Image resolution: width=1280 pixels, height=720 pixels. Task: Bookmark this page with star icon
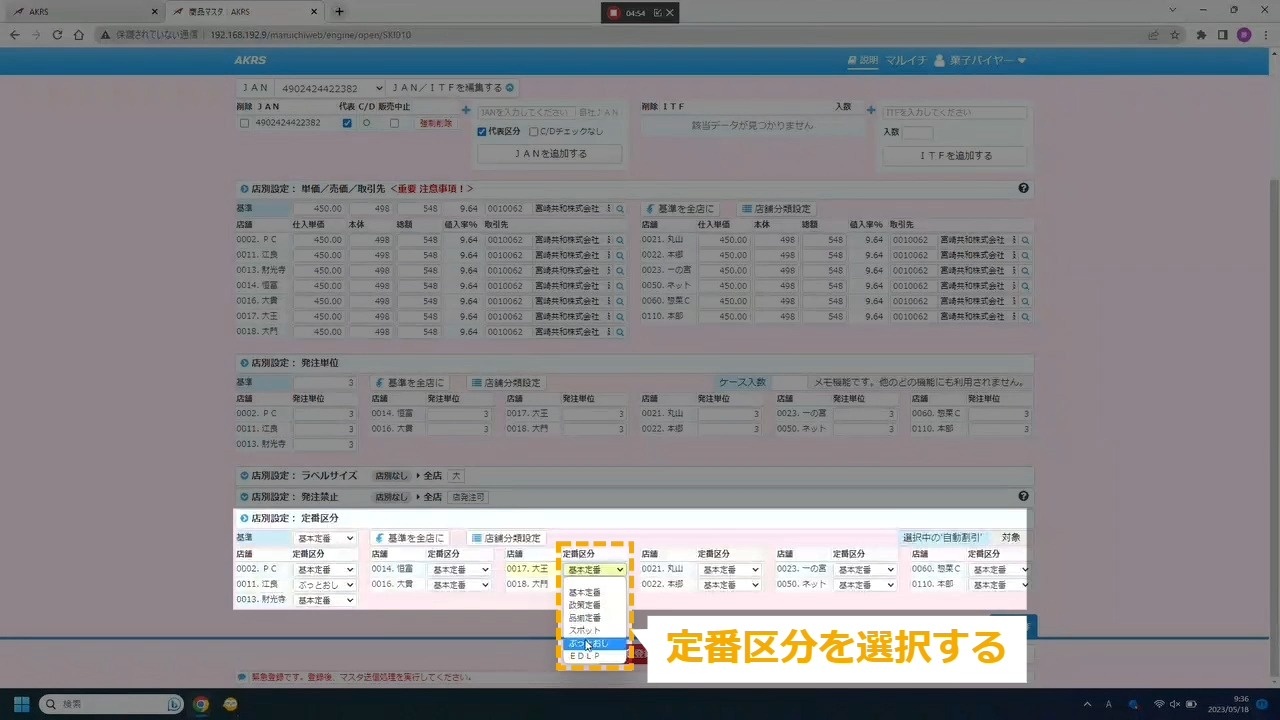tap(1175, 35)
